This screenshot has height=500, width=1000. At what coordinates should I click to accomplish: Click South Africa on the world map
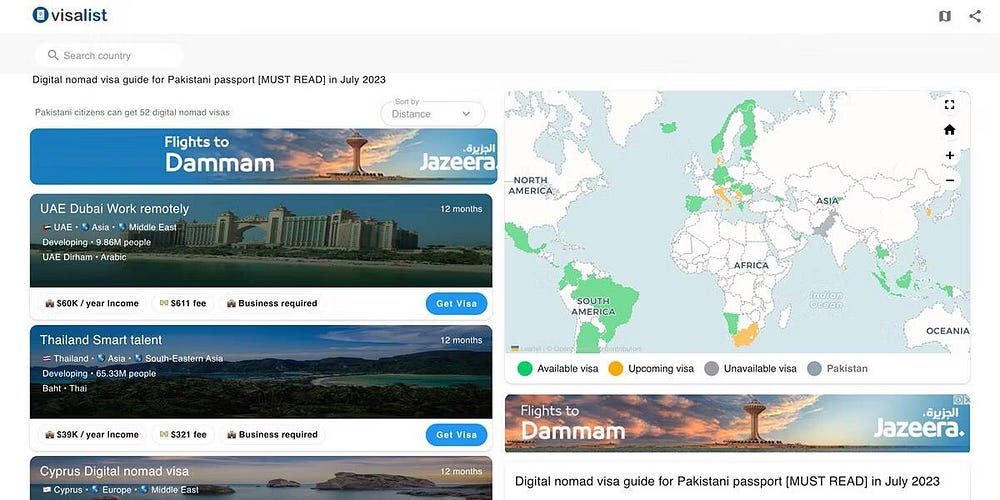745,334
